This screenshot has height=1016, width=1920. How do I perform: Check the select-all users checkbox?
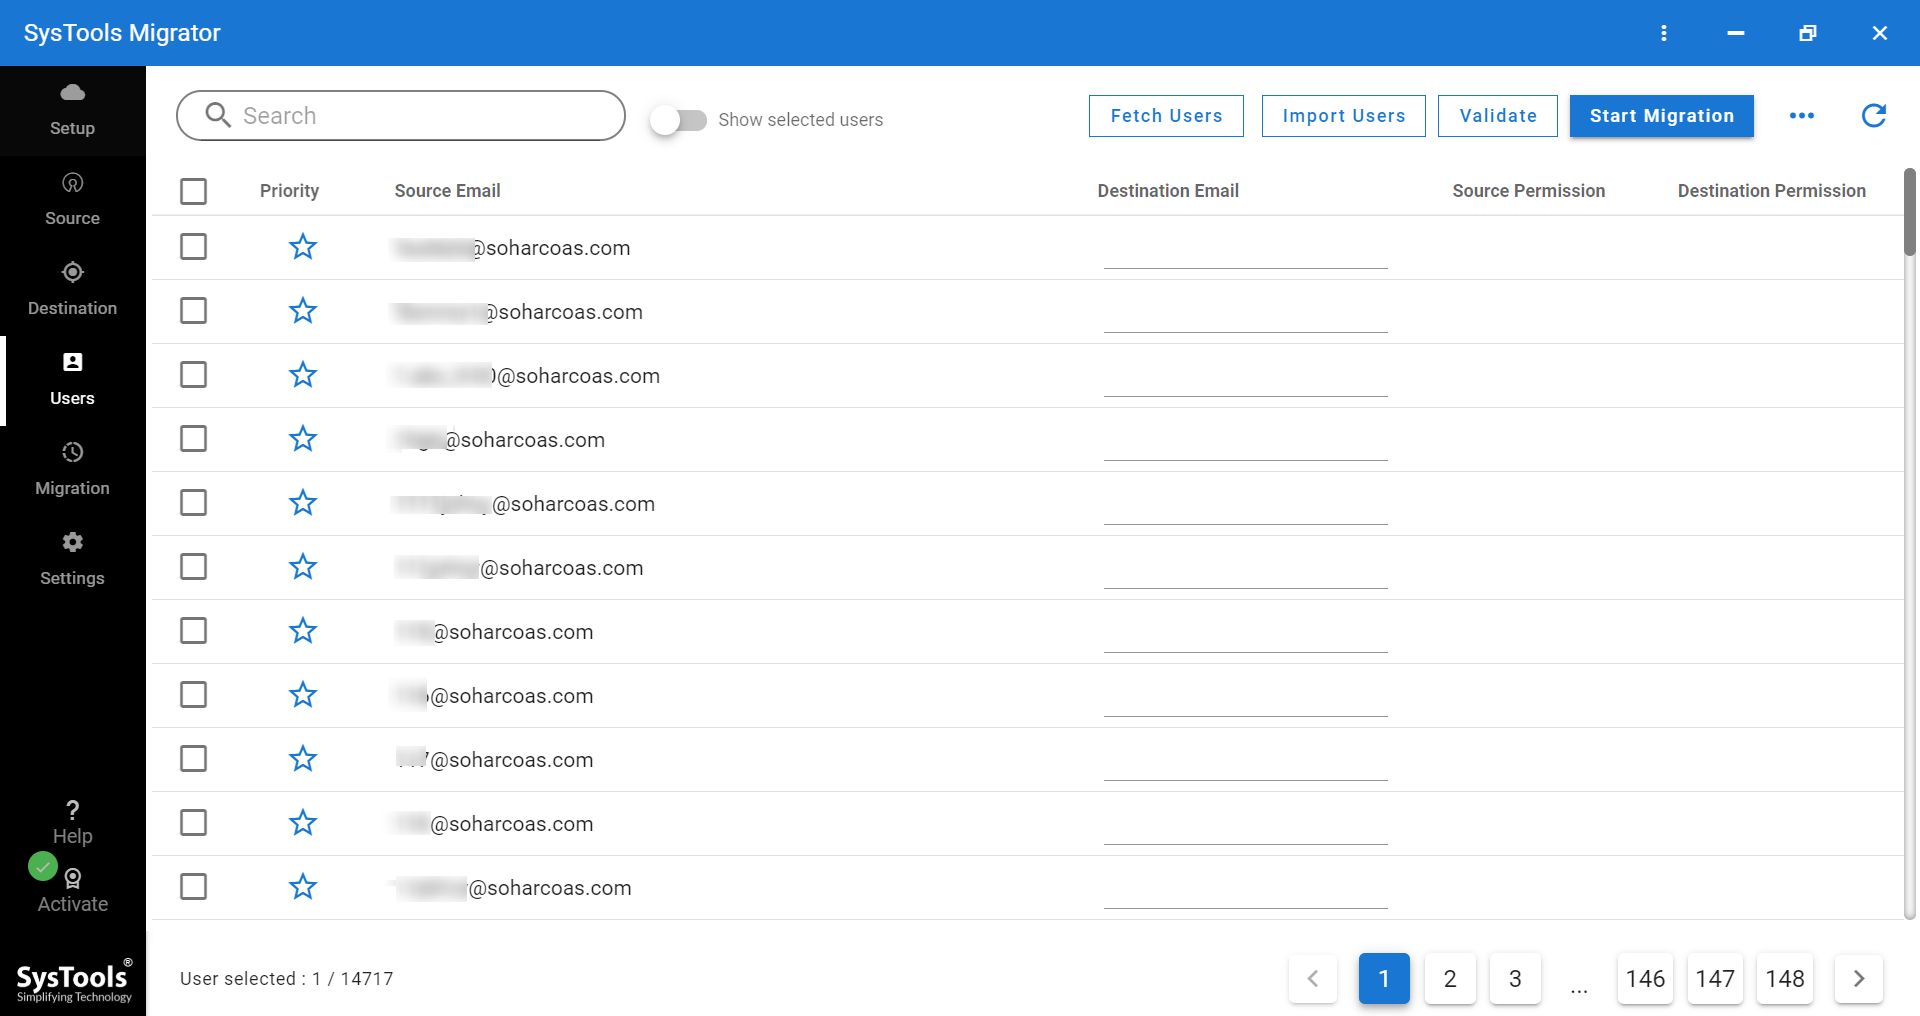coord(193,191)
